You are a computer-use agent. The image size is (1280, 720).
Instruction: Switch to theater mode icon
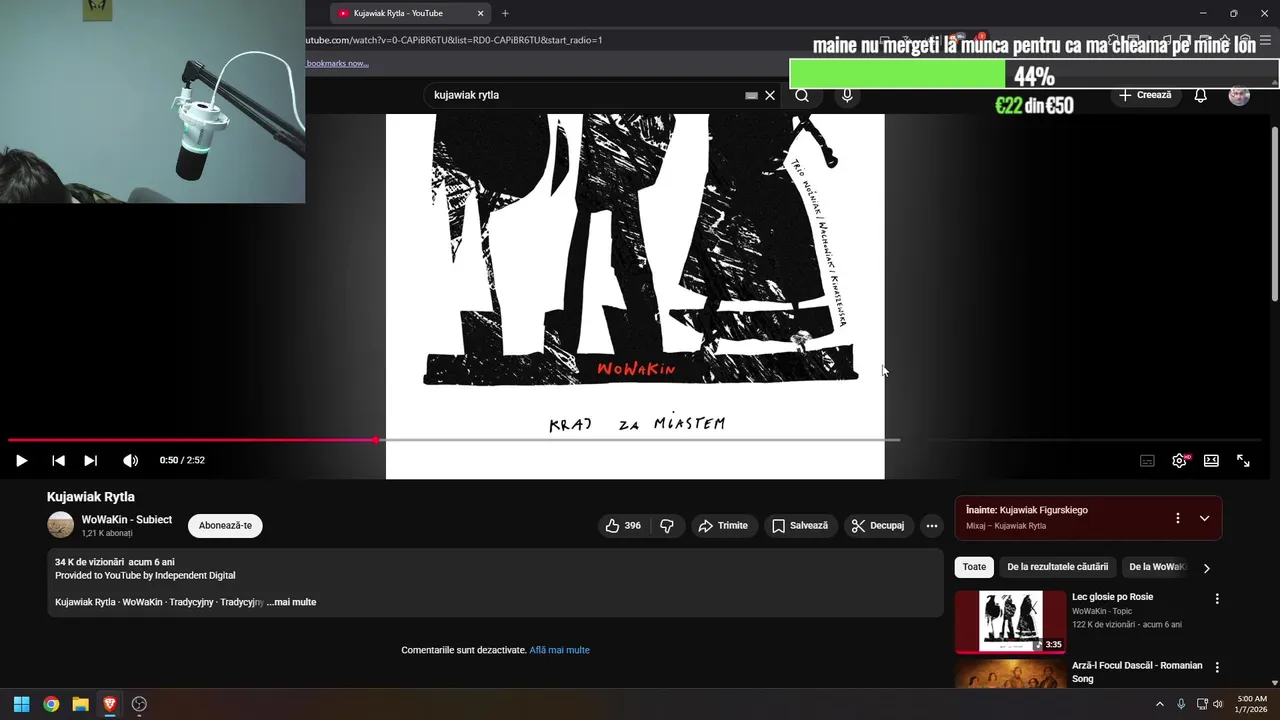click(1211, 460)
